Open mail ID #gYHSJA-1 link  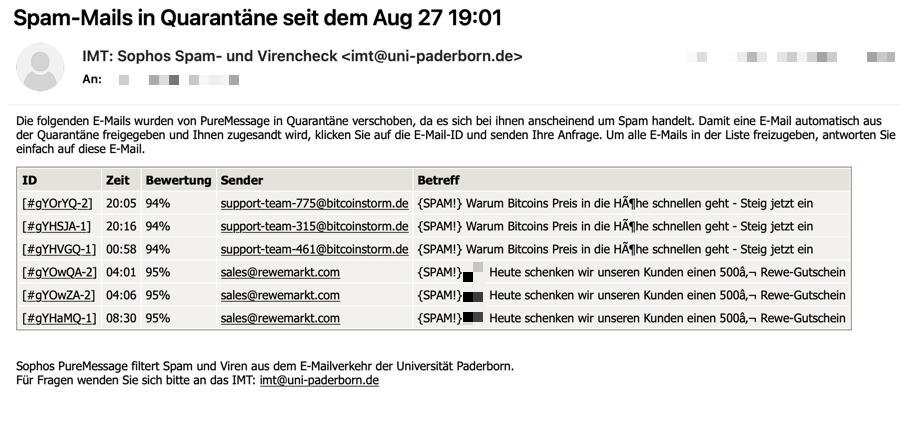pyautogui.click(x=56, y=226)
